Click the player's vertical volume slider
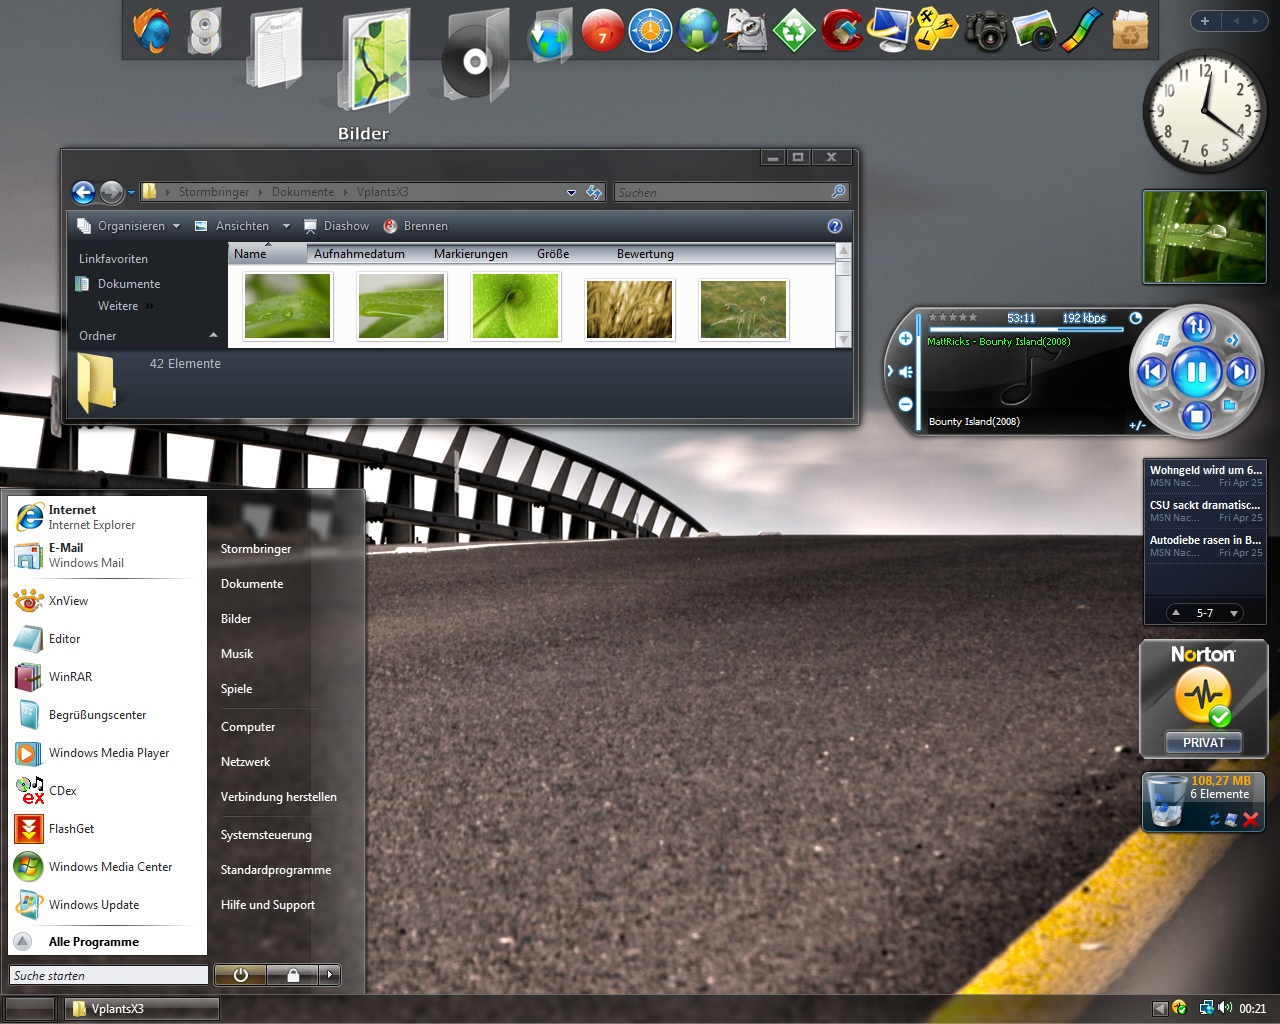Image resolution: width=1280 pixels, height=1024 pixels. 919,372
